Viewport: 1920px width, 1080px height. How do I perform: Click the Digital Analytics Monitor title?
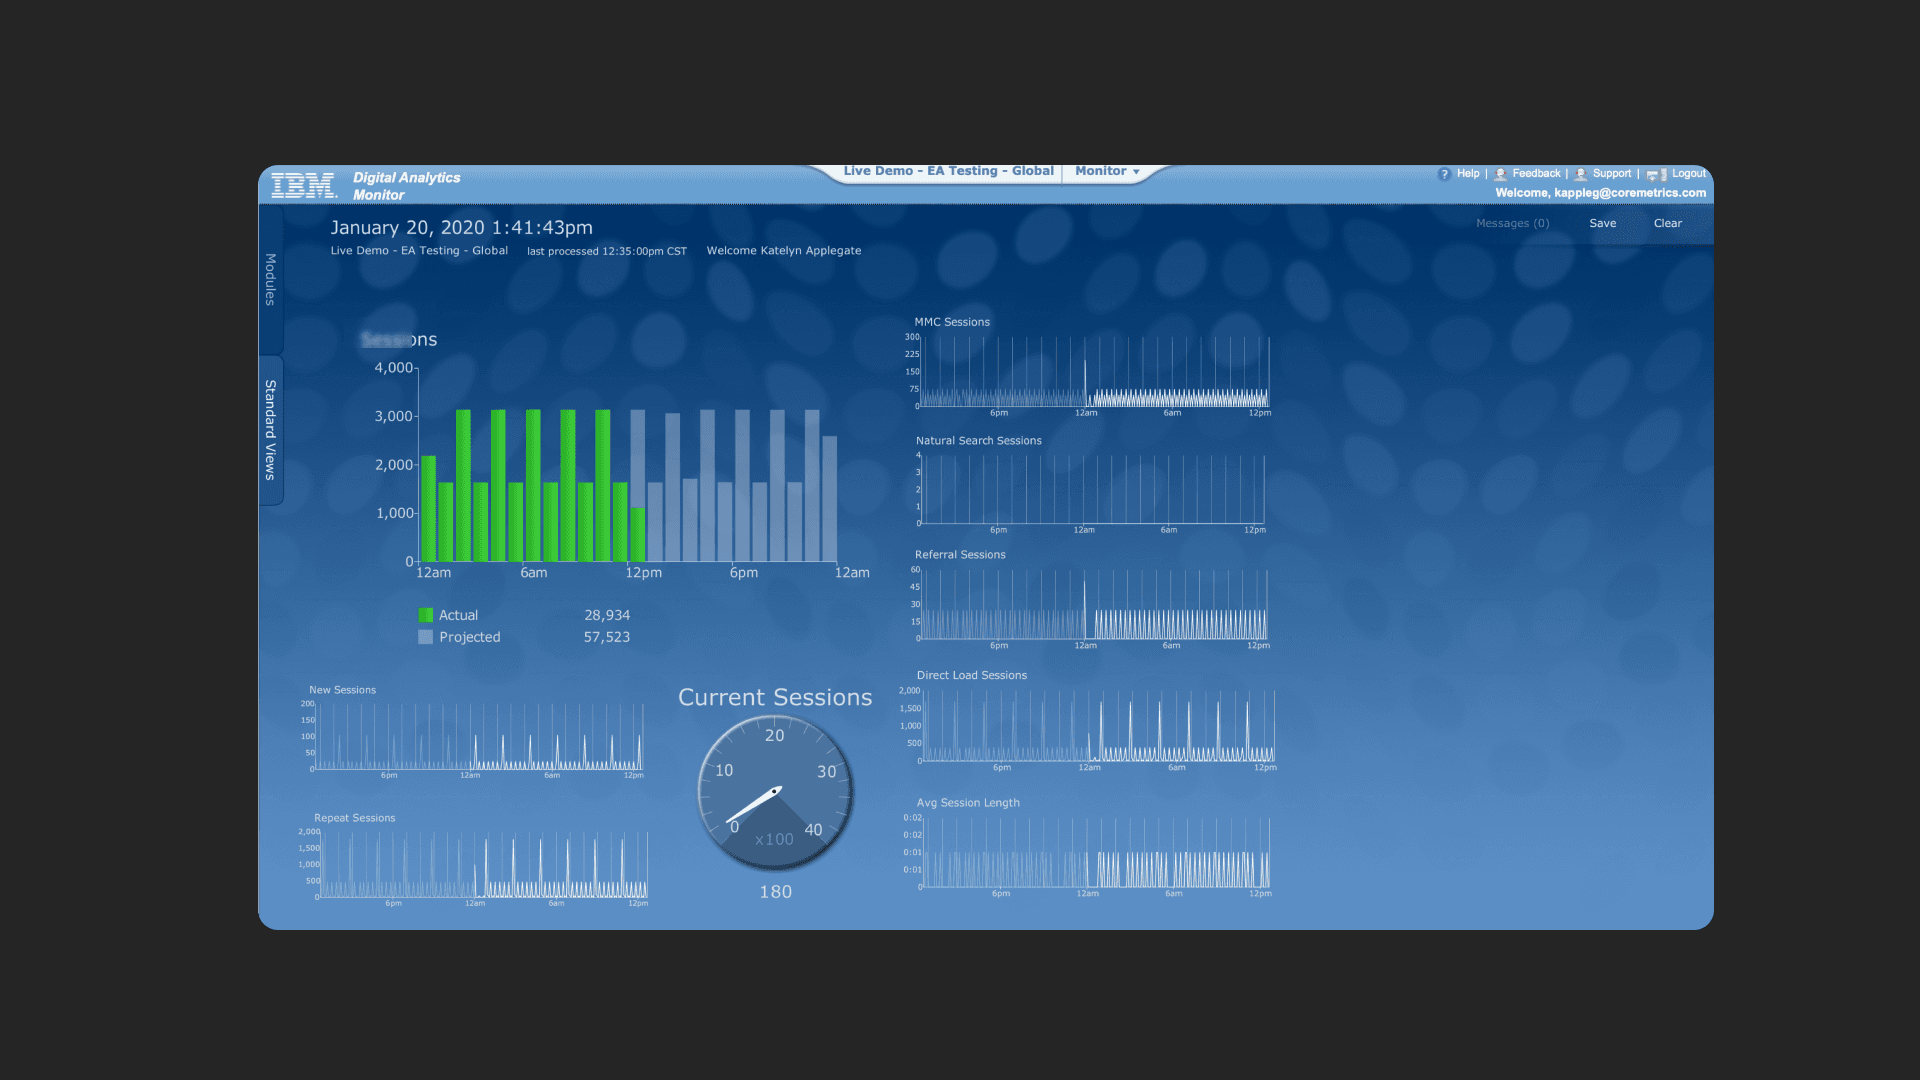(x=407, y=186)
